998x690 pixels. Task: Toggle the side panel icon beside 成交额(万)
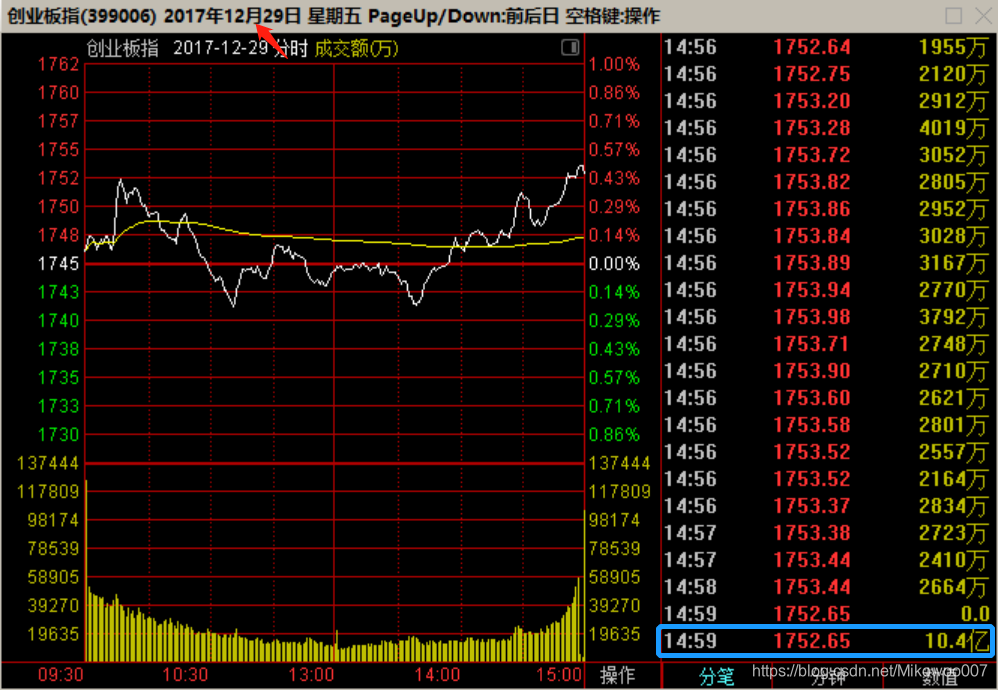pos(570,48)
